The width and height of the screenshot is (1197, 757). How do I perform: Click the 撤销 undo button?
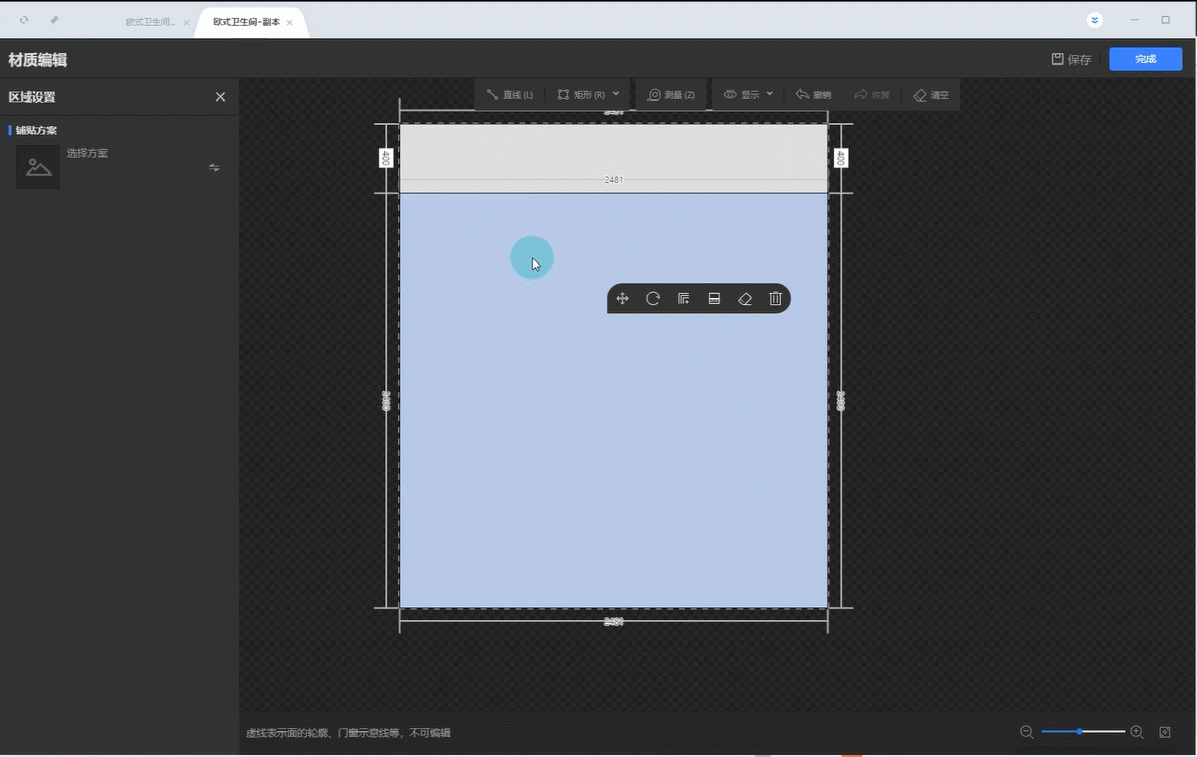point(813,95)
